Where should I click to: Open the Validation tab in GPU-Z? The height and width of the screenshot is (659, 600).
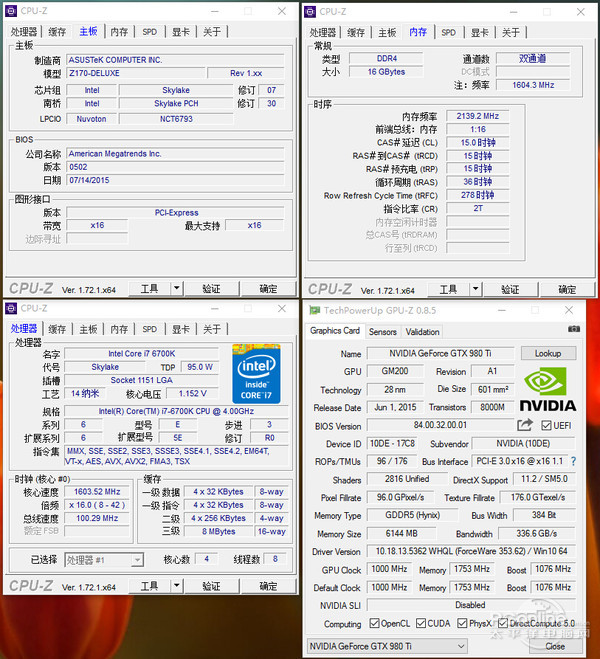click(x=422, y=332)
